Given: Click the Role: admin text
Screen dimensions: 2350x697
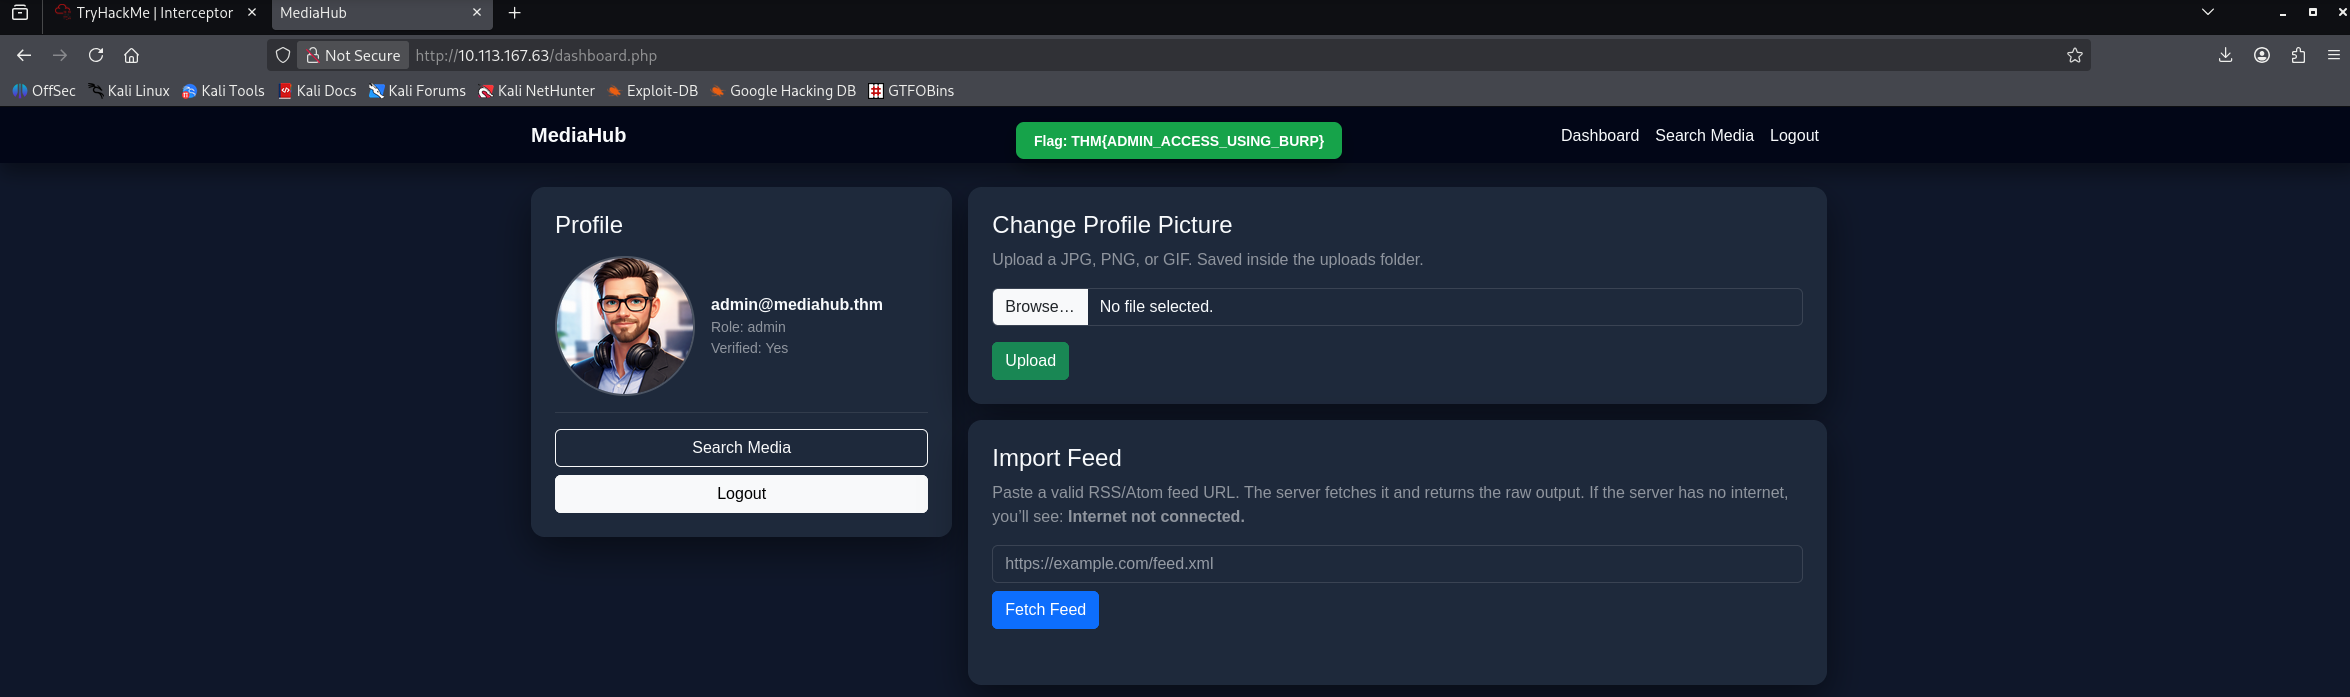Looking at the screenshot, I should (x=748, y=327).
